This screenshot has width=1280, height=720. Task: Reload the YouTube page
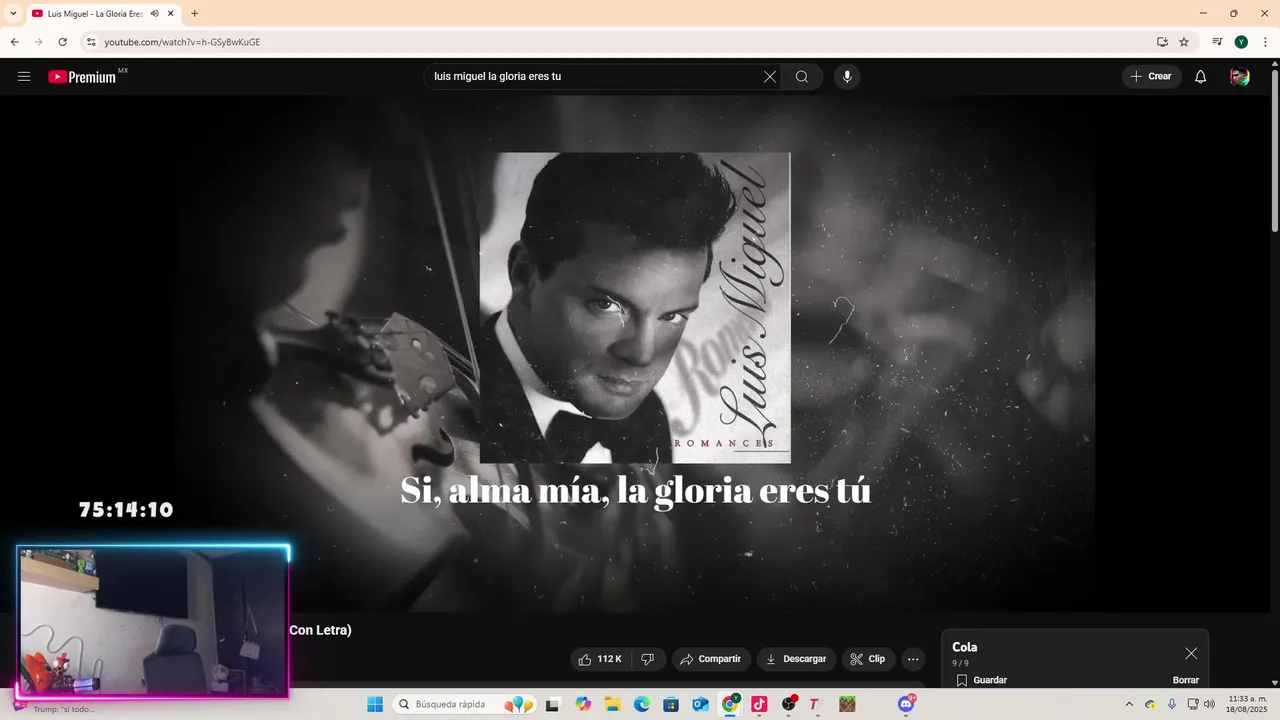click(62, 42)
